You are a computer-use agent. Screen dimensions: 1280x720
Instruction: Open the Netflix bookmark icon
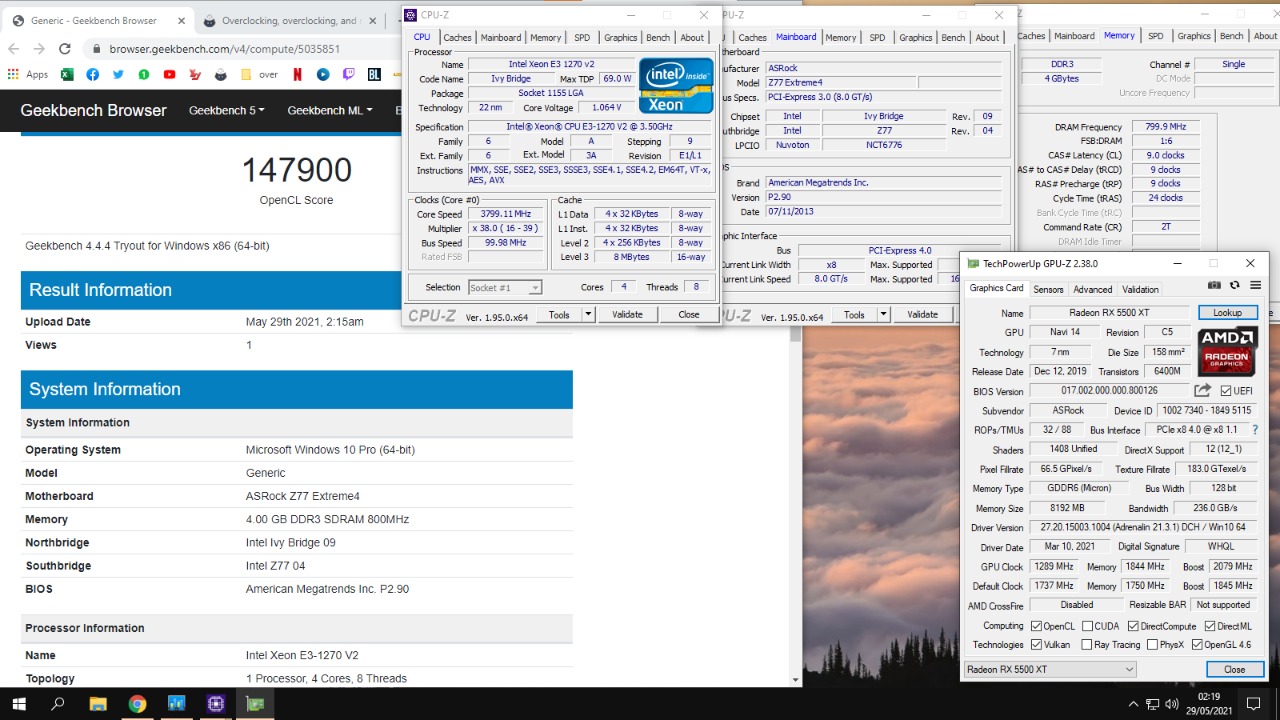click(297, 74)
